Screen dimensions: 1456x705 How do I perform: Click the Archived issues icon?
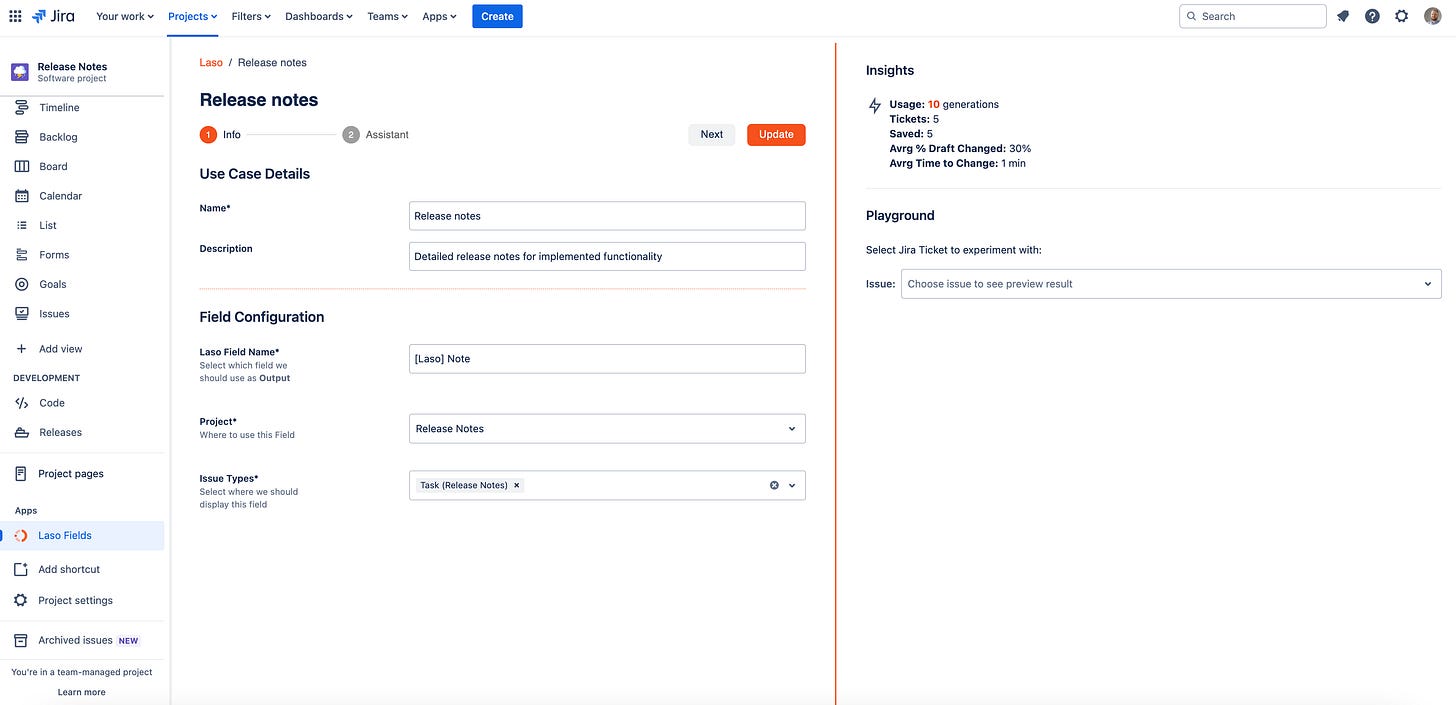tap(20, 640)
